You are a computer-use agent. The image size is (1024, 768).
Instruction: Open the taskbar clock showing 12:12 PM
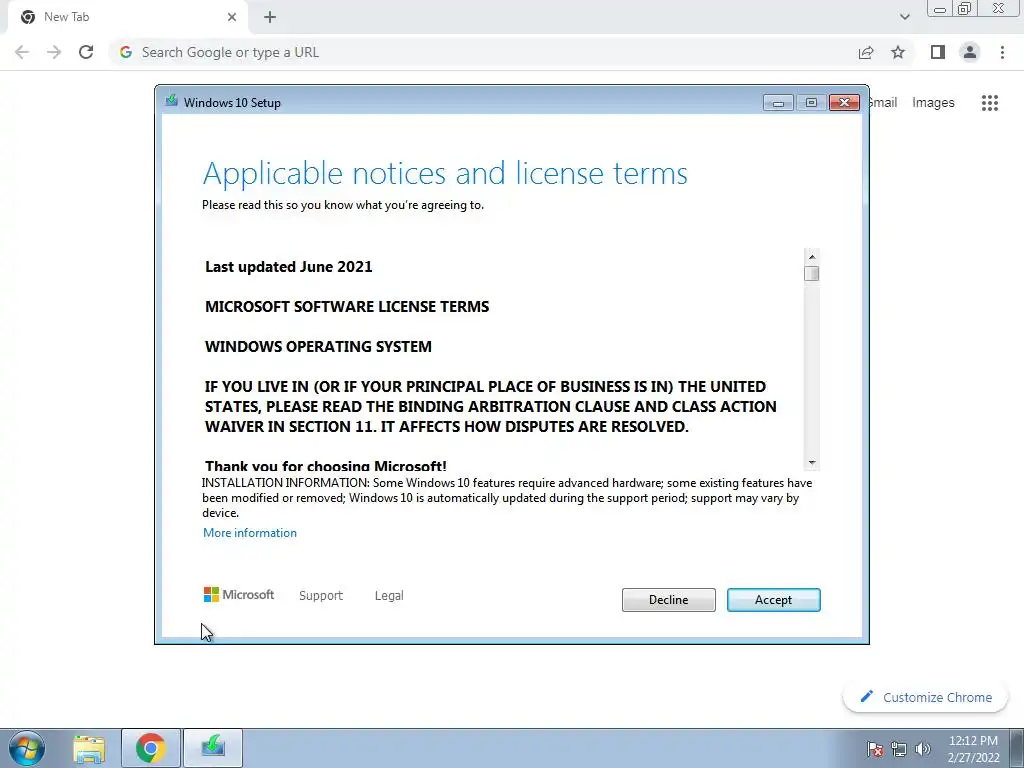coord(973,749)
